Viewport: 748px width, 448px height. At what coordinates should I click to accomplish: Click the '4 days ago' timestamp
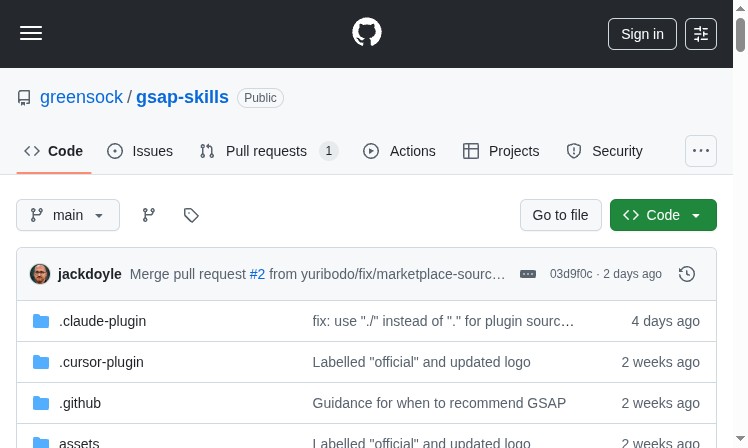coord(665,321)
